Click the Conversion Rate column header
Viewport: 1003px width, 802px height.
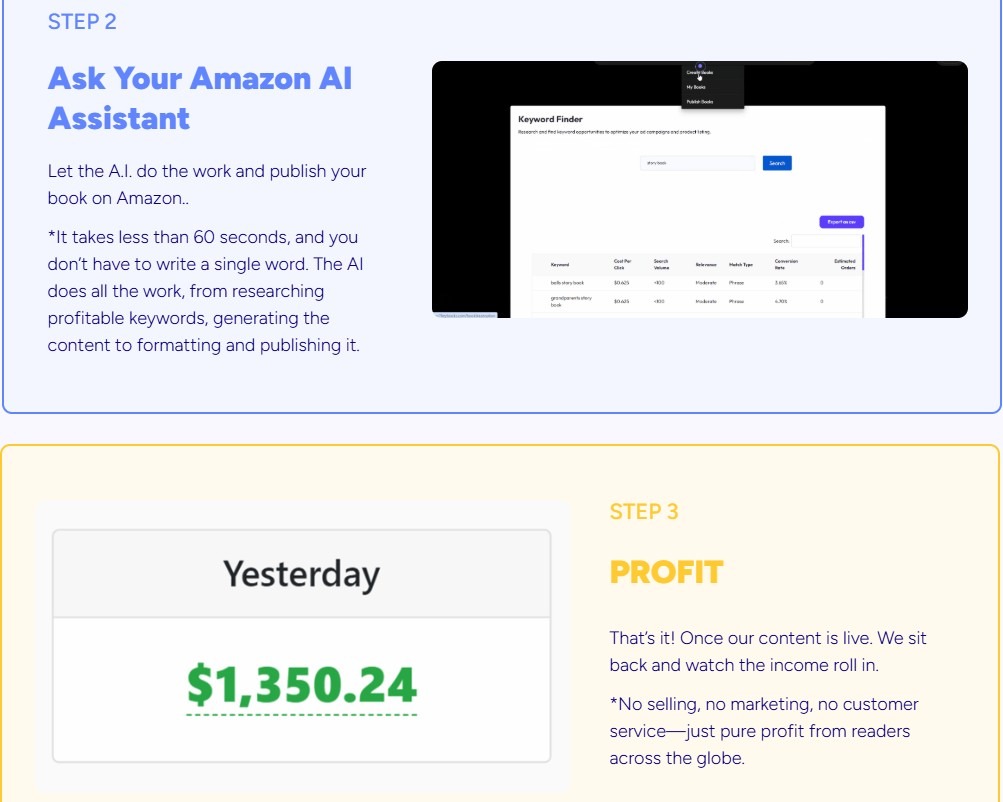(786, 265)
